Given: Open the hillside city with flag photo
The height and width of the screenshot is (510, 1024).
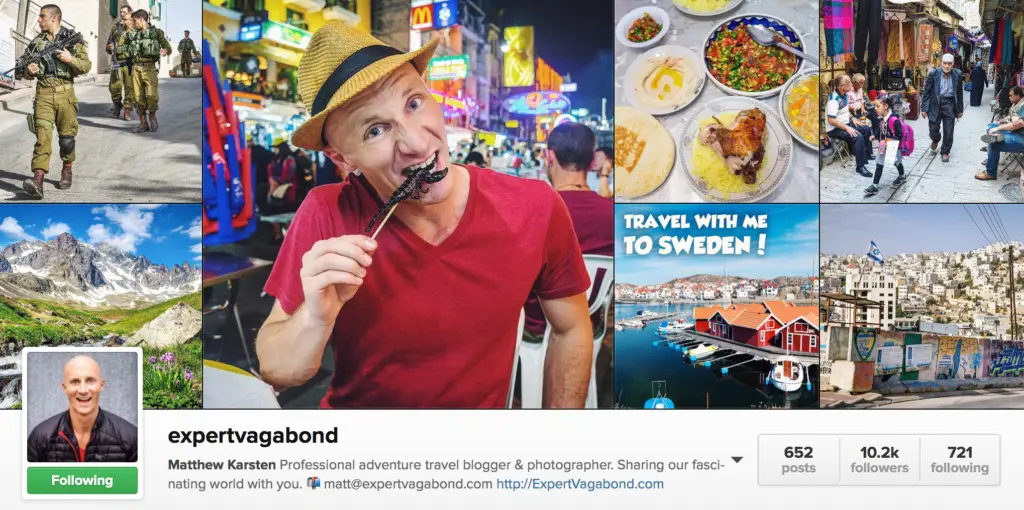Looking at the screenshot, I should [x=922, y=306].
